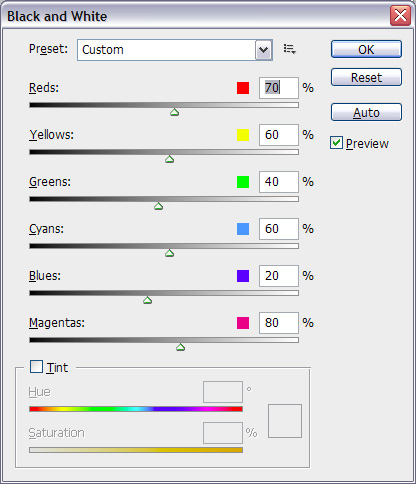Click the Reds slider handle
Image resolution: width=416 pixels, height=484 pixels.
click(x=174, y=112)
